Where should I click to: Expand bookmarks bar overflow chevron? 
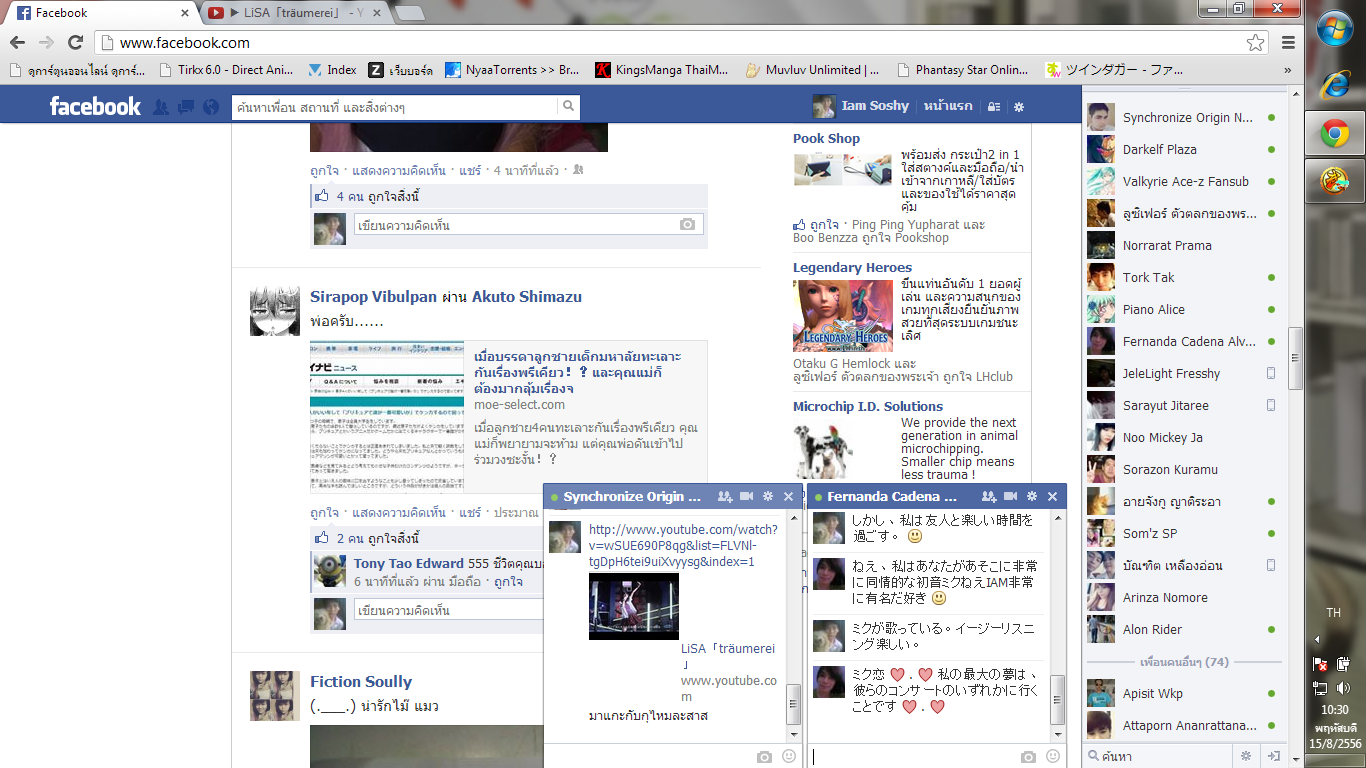1287,70
